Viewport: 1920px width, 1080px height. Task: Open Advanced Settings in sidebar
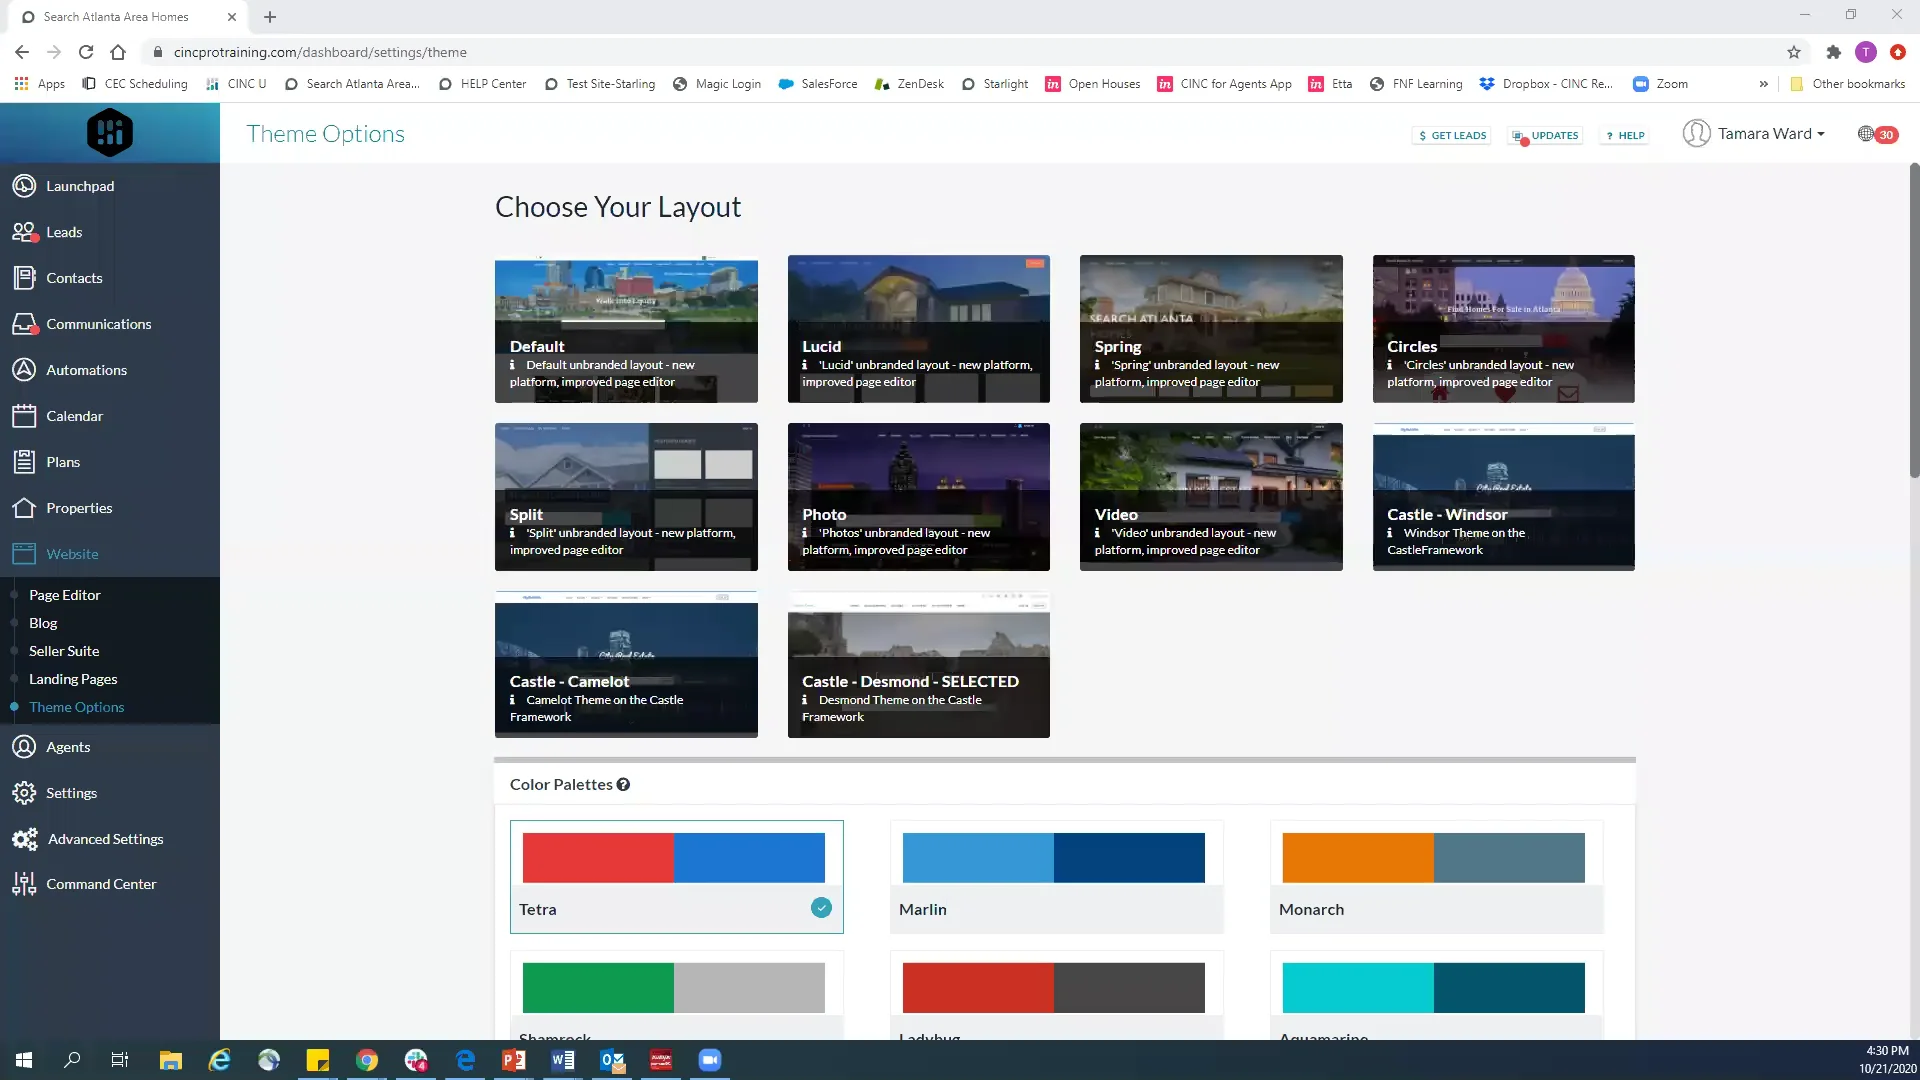(105, 839)
